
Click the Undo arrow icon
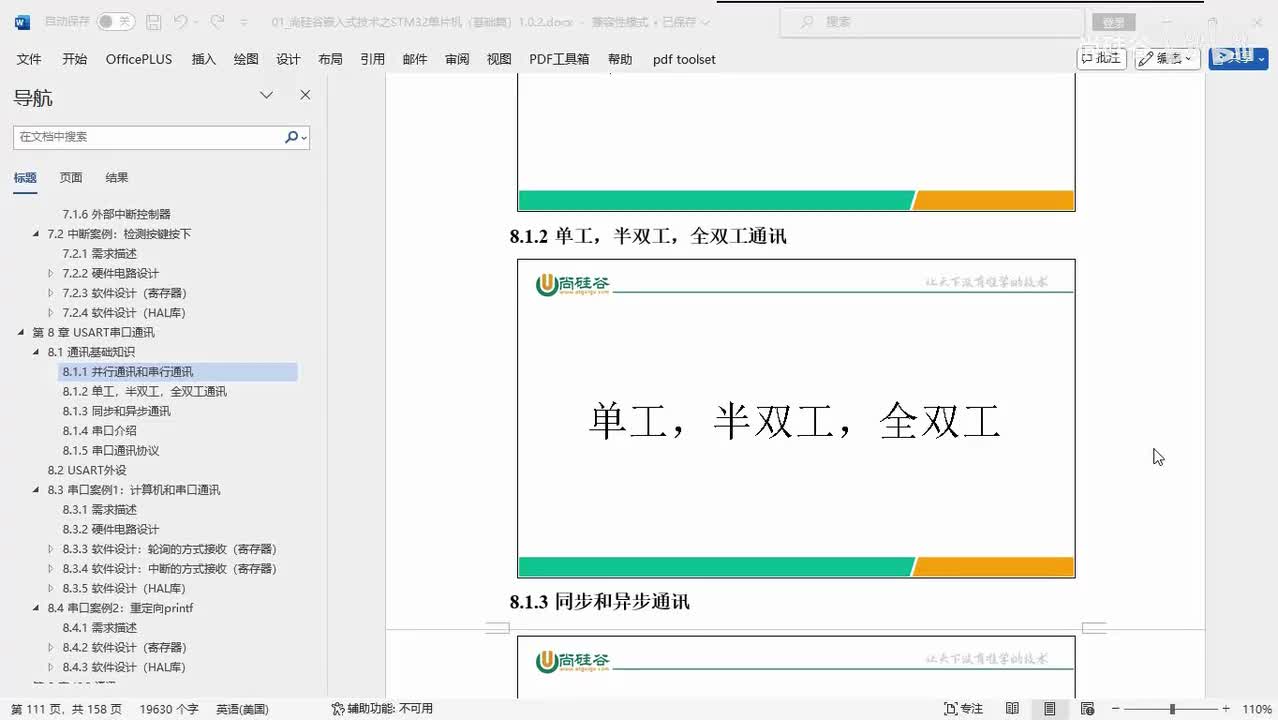point(180,21)
